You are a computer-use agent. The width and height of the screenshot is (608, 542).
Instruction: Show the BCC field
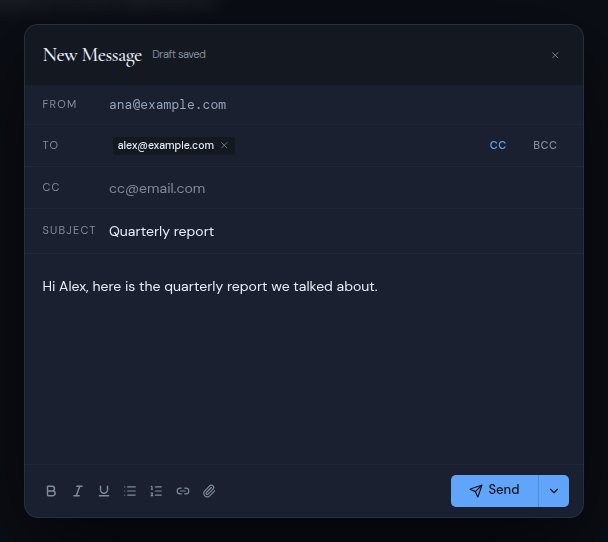pos(545,145)
